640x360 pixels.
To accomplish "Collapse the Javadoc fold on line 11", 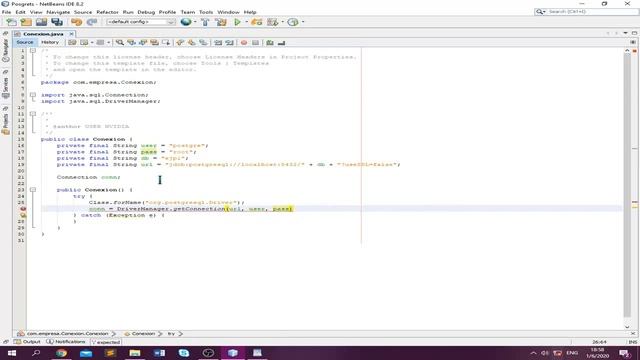I will pos(33,114).
